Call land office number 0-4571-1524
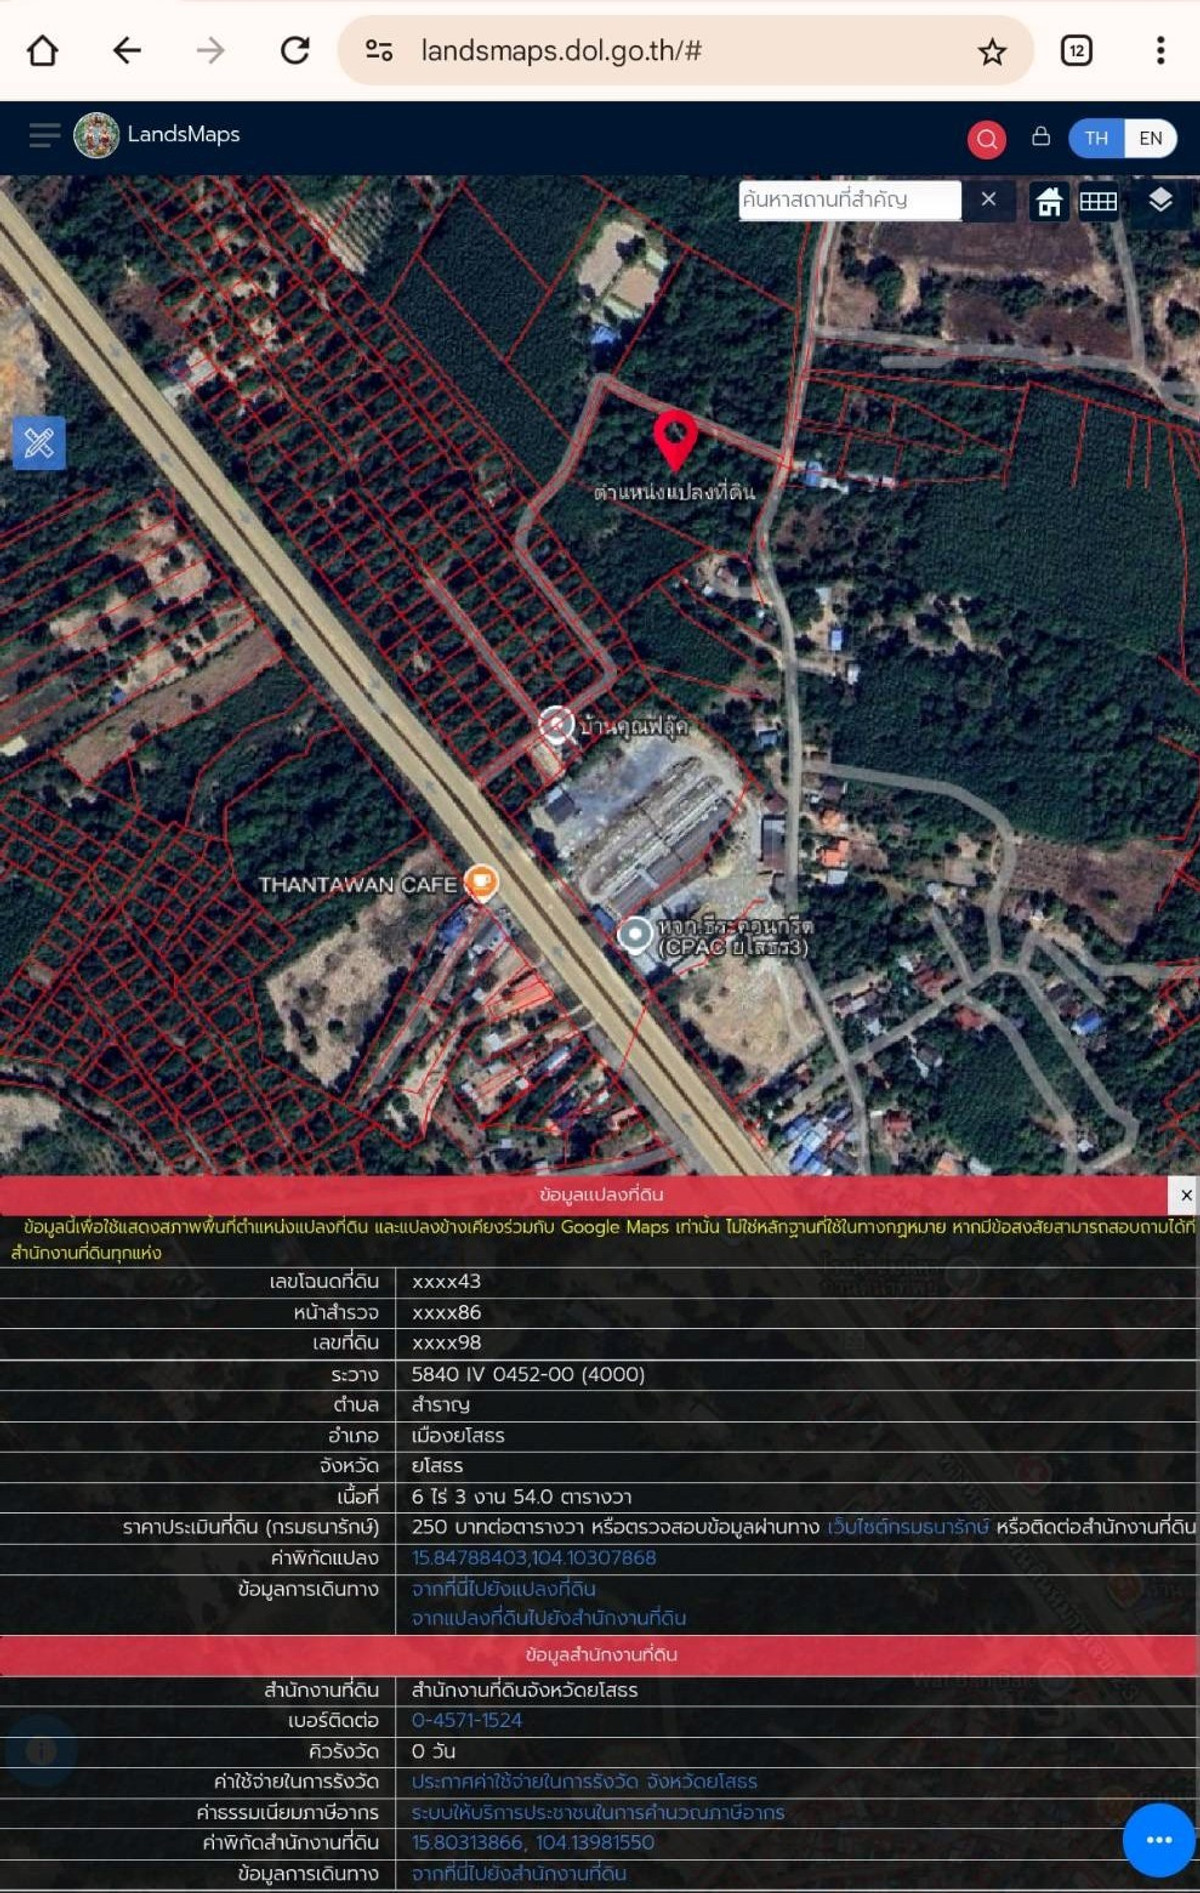 click(466, 1720)
